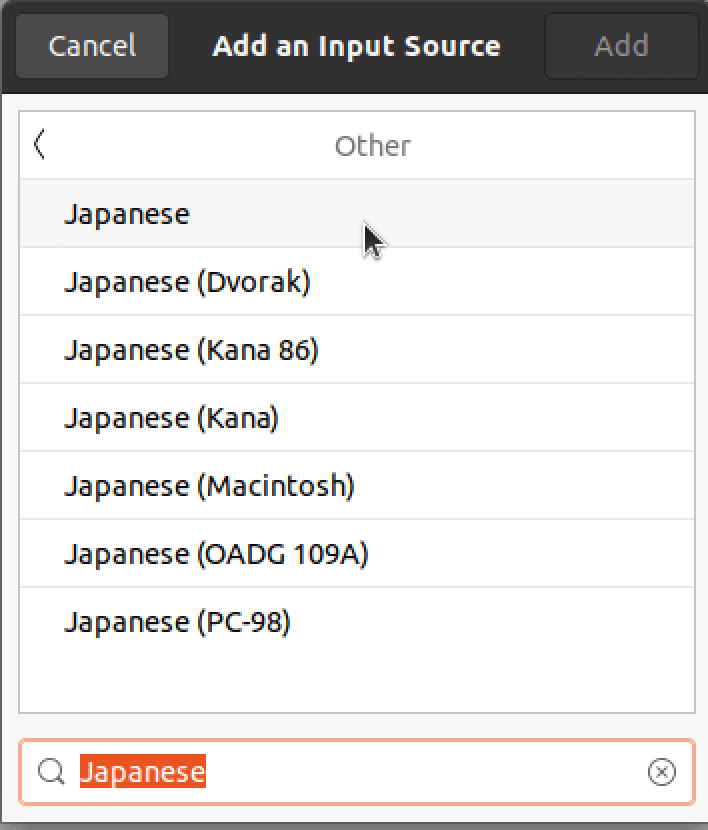Select the plain Japanese layout
The width and height of the screenshot is (708, 830).
click(357, 214)
